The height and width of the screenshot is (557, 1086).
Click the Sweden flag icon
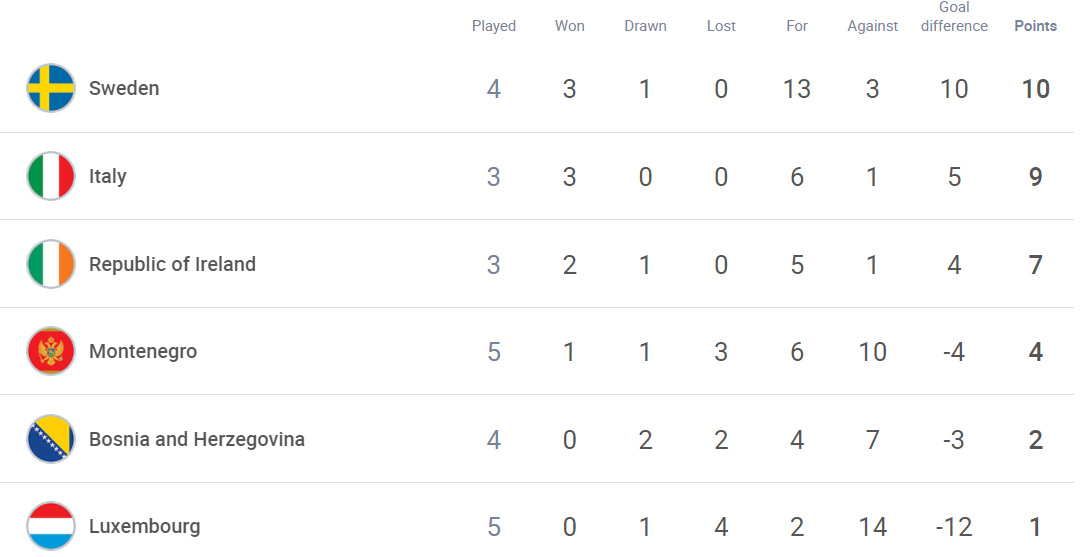pyautogui.click(x=51, y=88)
